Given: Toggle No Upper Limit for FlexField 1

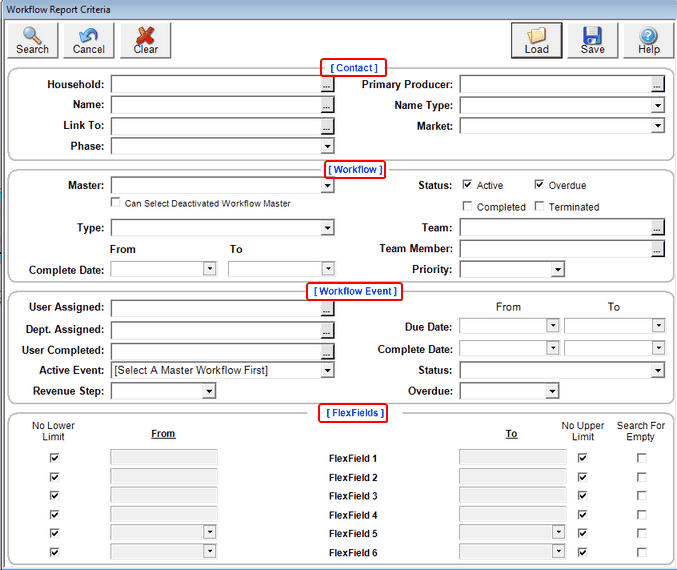Looking at the screenshot, I should [582, 458].
